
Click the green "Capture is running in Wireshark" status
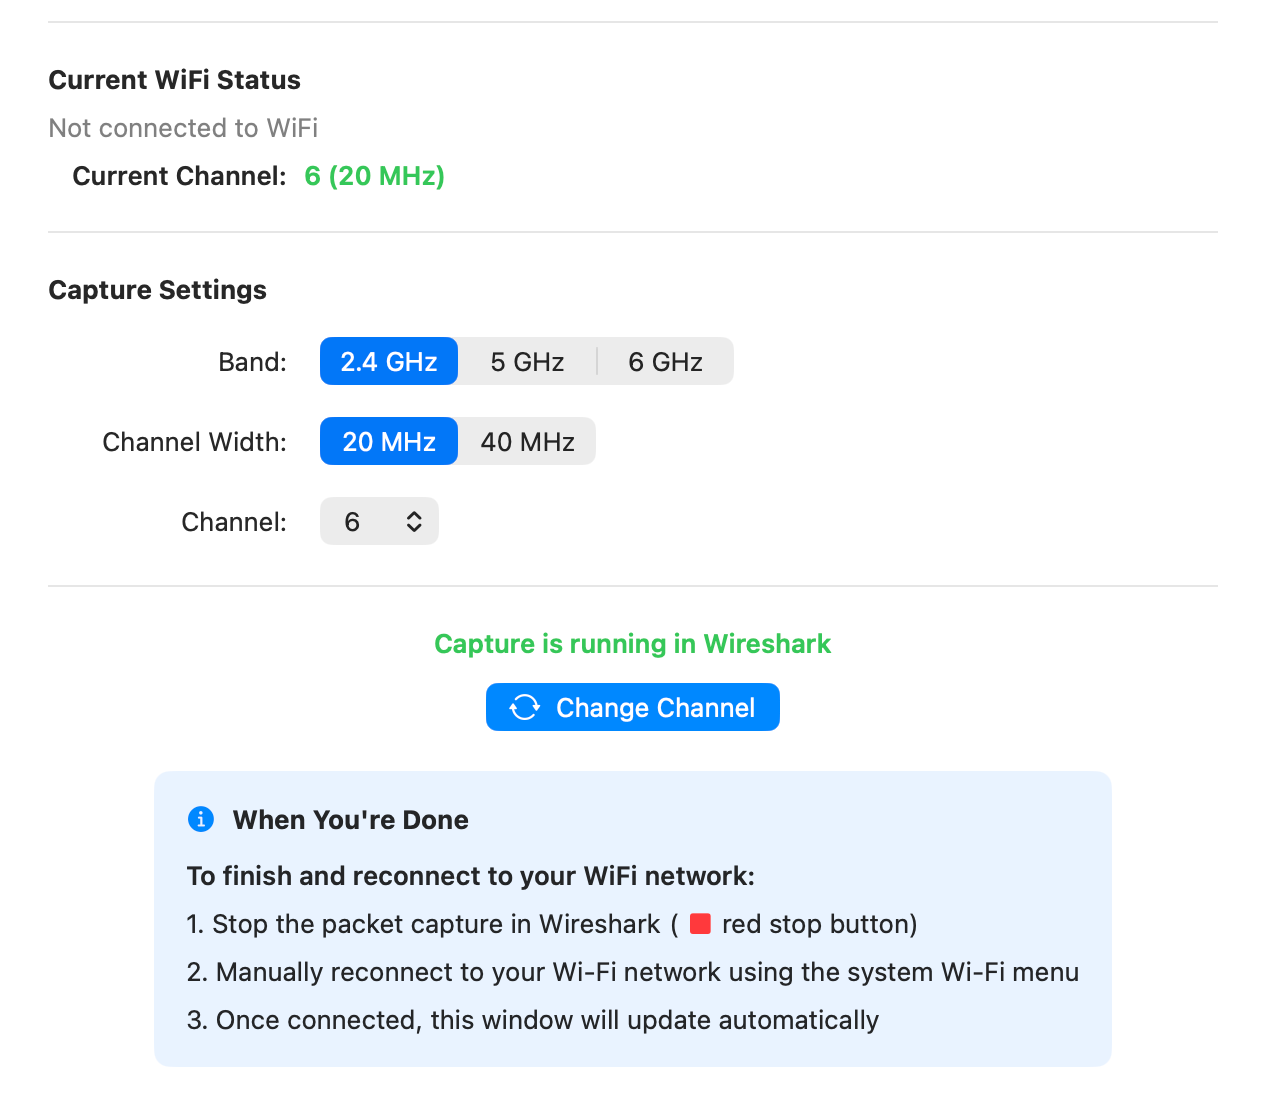(x=632, y=644)
